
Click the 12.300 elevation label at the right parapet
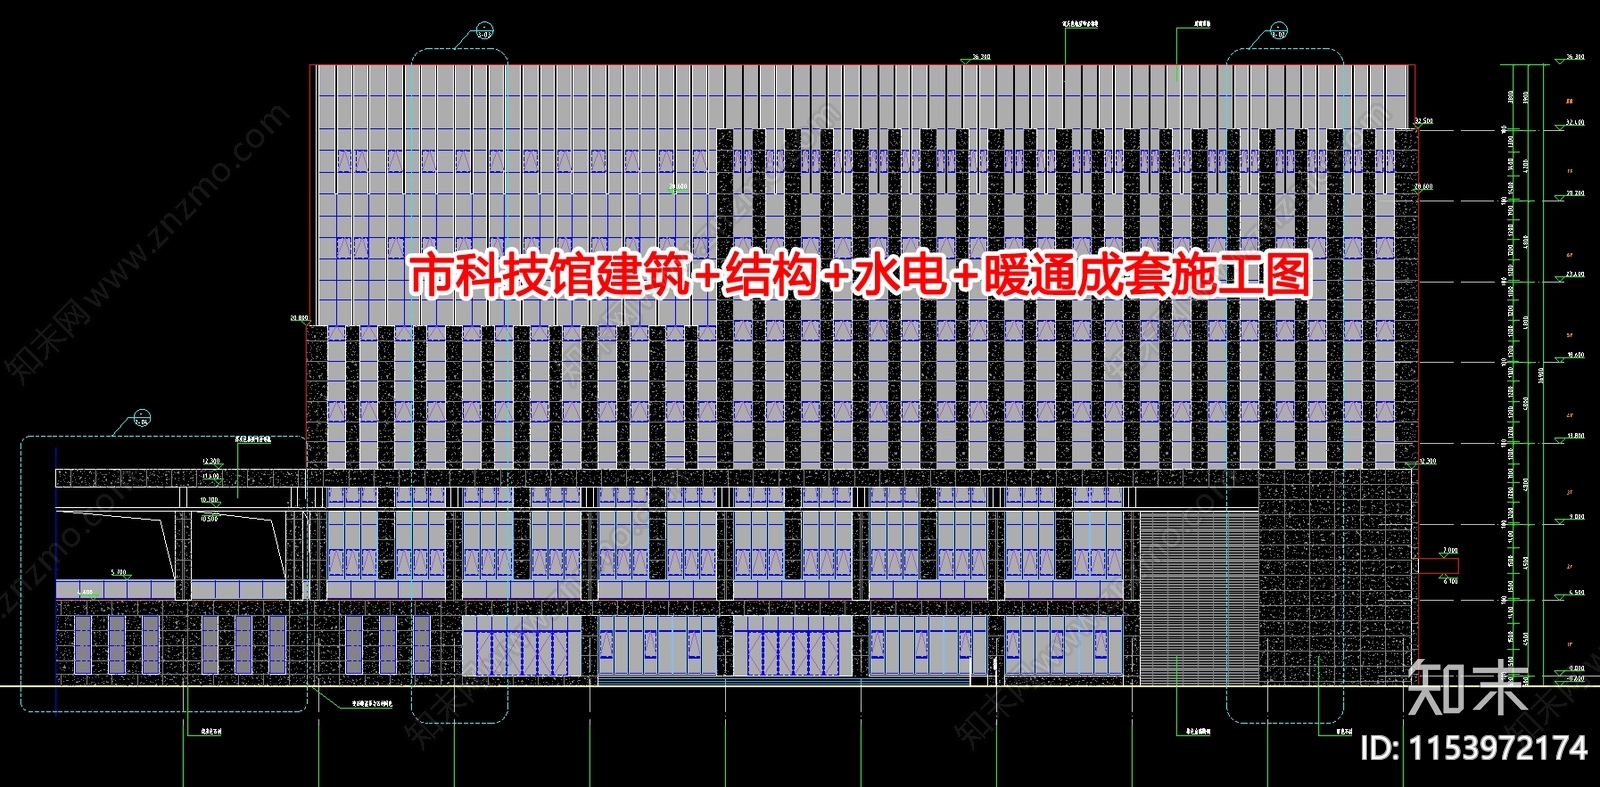(1428, 461)
